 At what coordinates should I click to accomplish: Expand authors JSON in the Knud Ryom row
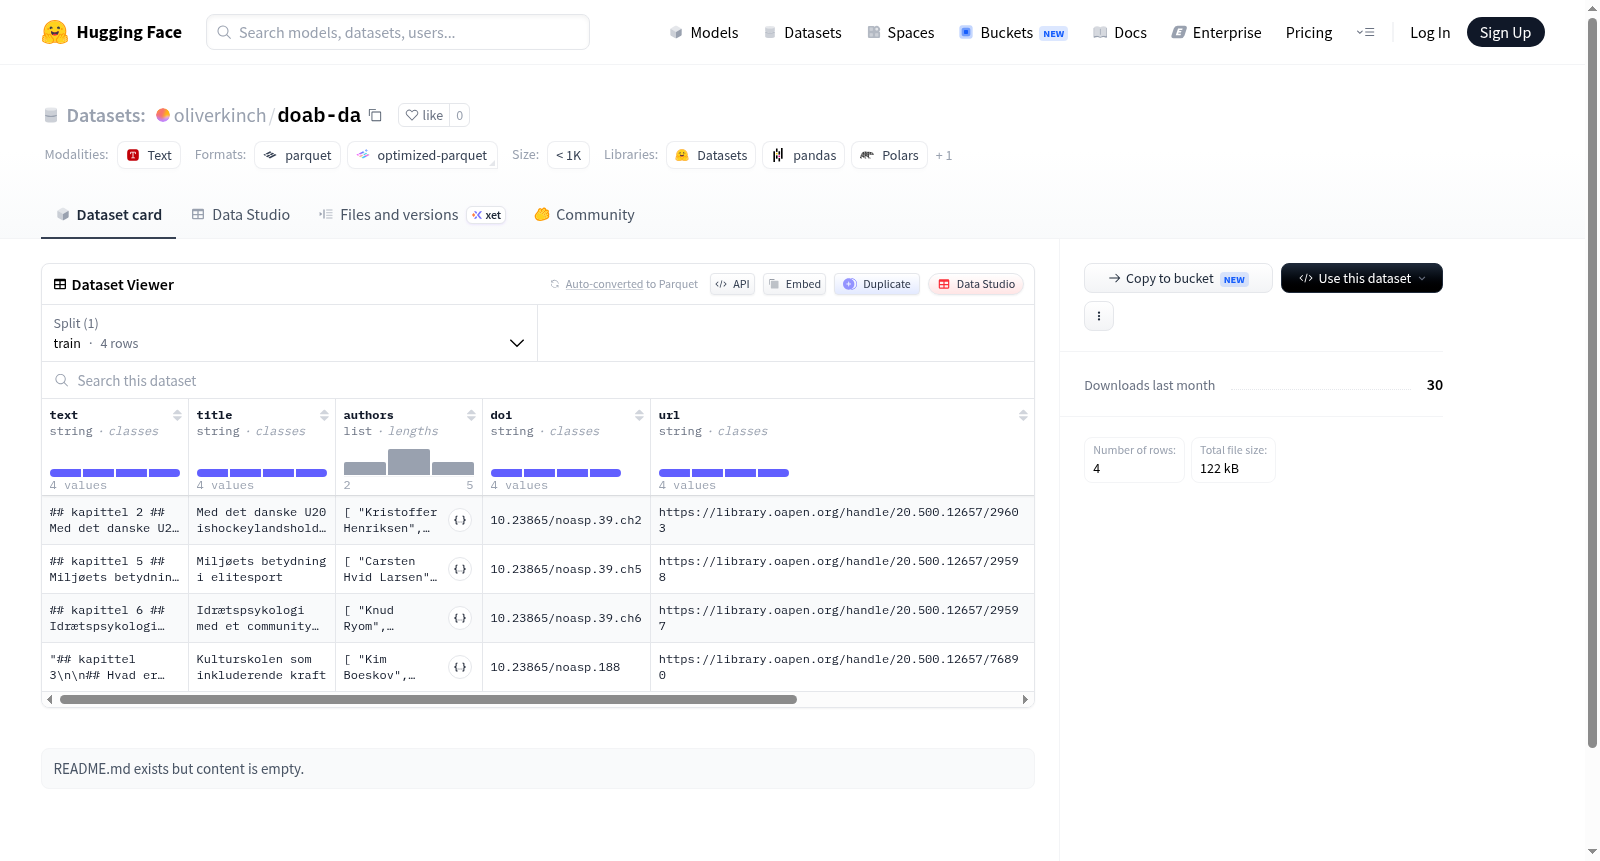tap(460, 618)
